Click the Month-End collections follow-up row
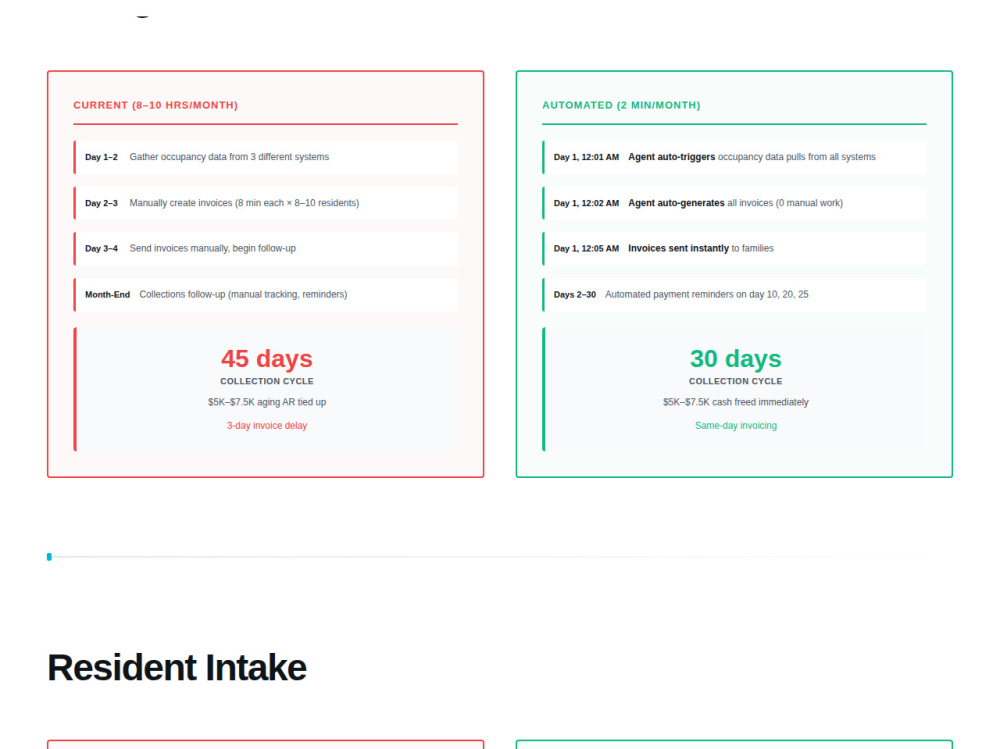 [266, 294]
